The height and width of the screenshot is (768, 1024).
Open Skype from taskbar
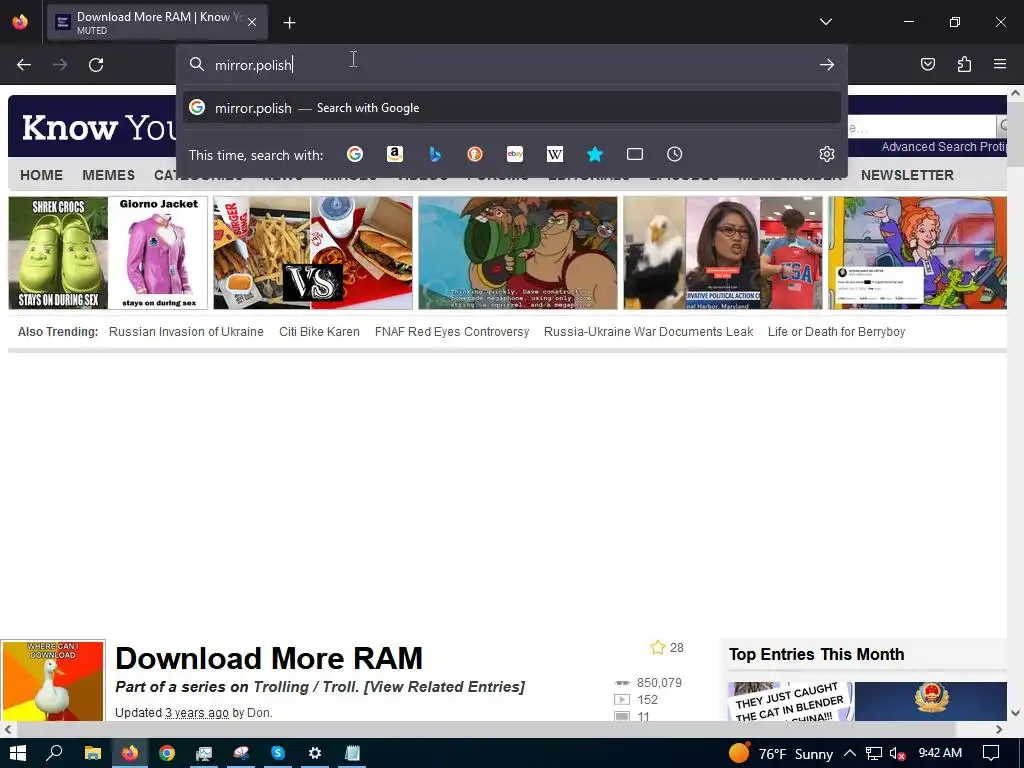(278, 753)
